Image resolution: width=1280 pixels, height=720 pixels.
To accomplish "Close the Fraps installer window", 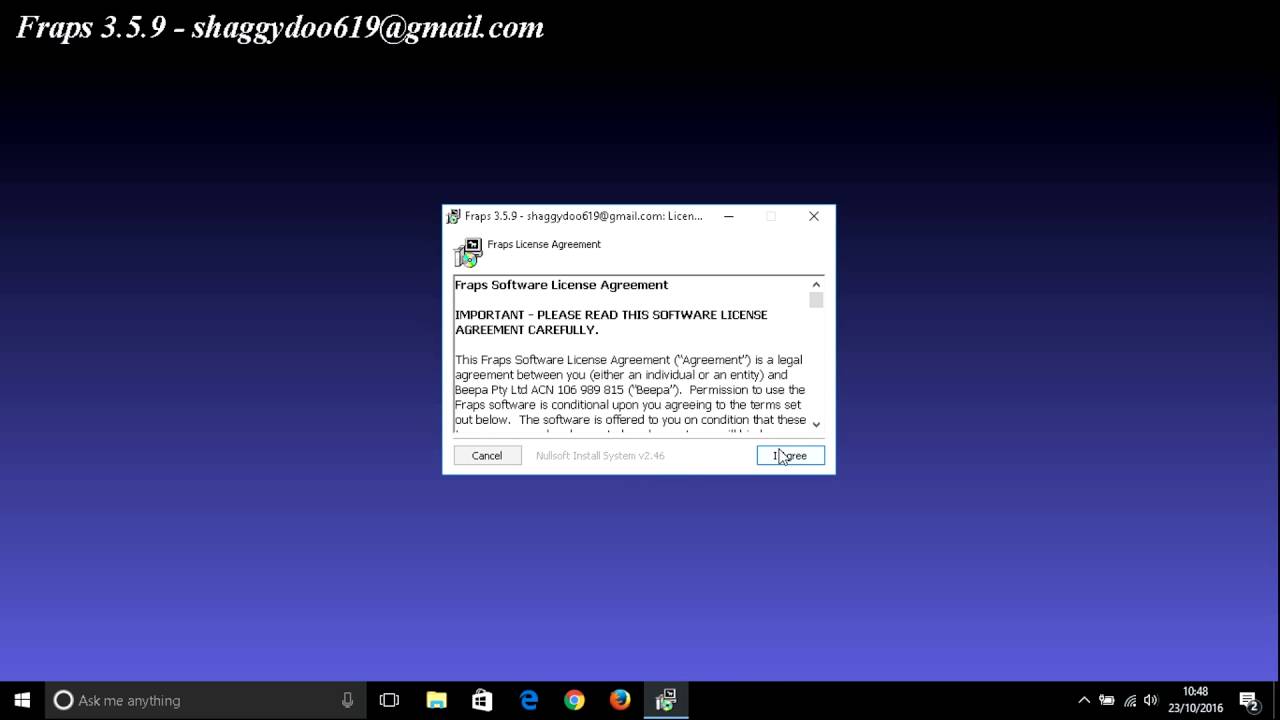I will (814, 216).
